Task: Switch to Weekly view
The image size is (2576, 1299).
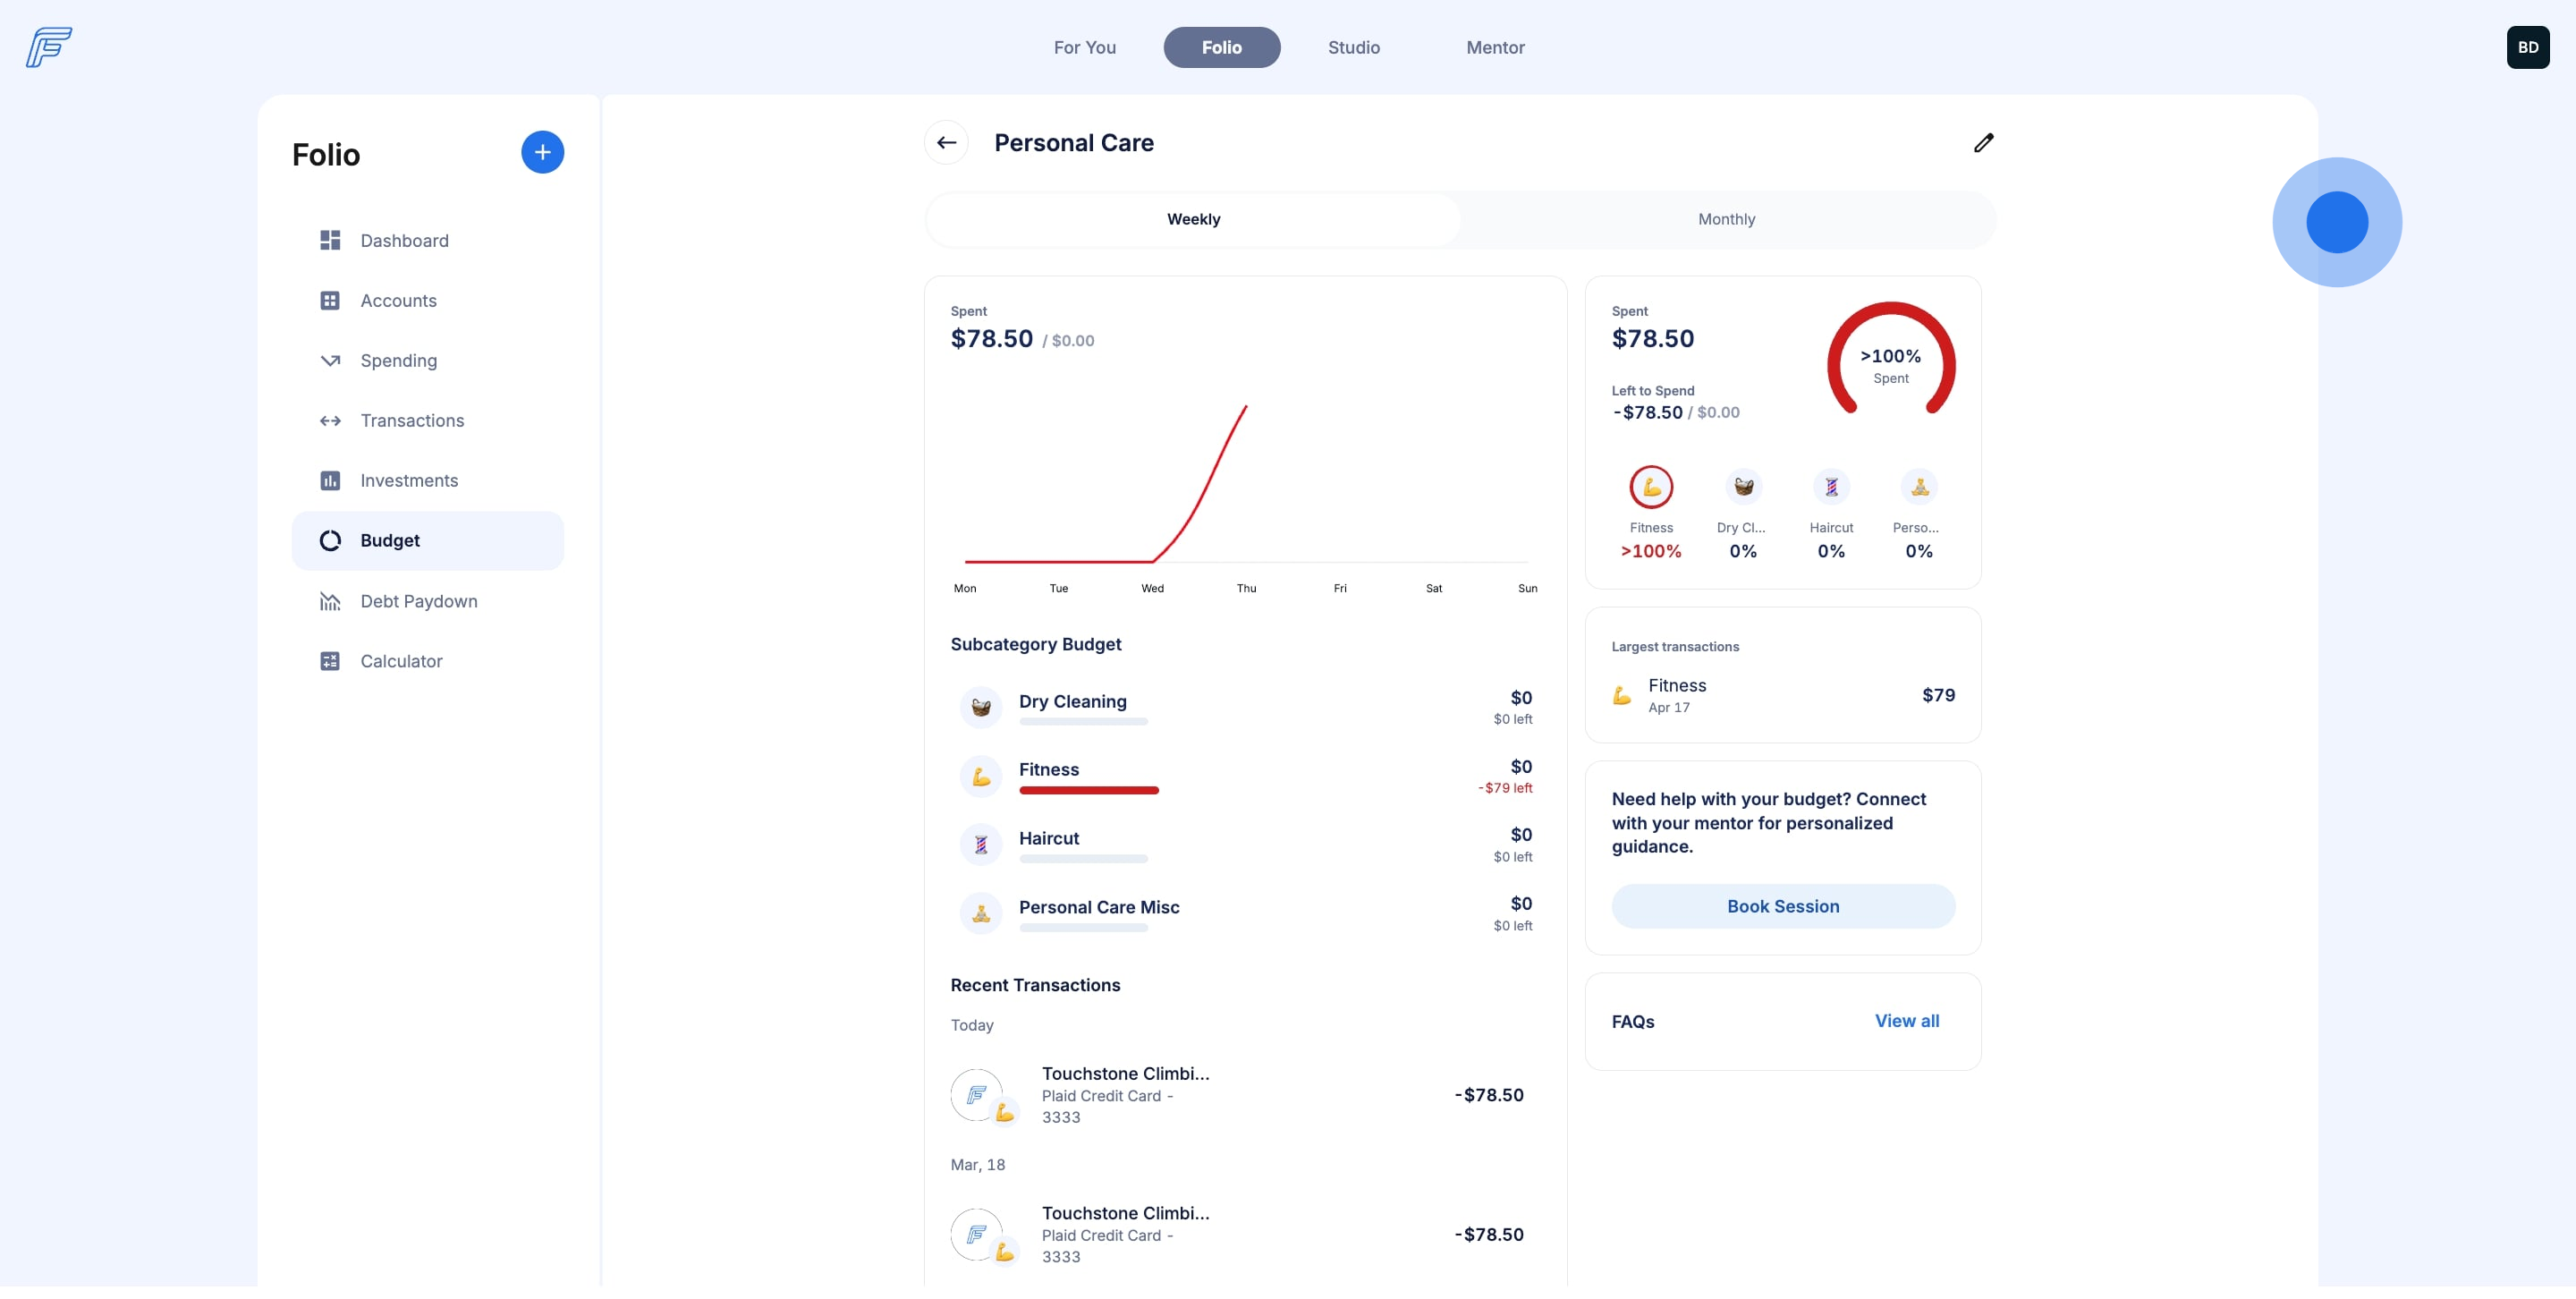Action: coord(1193,219)
